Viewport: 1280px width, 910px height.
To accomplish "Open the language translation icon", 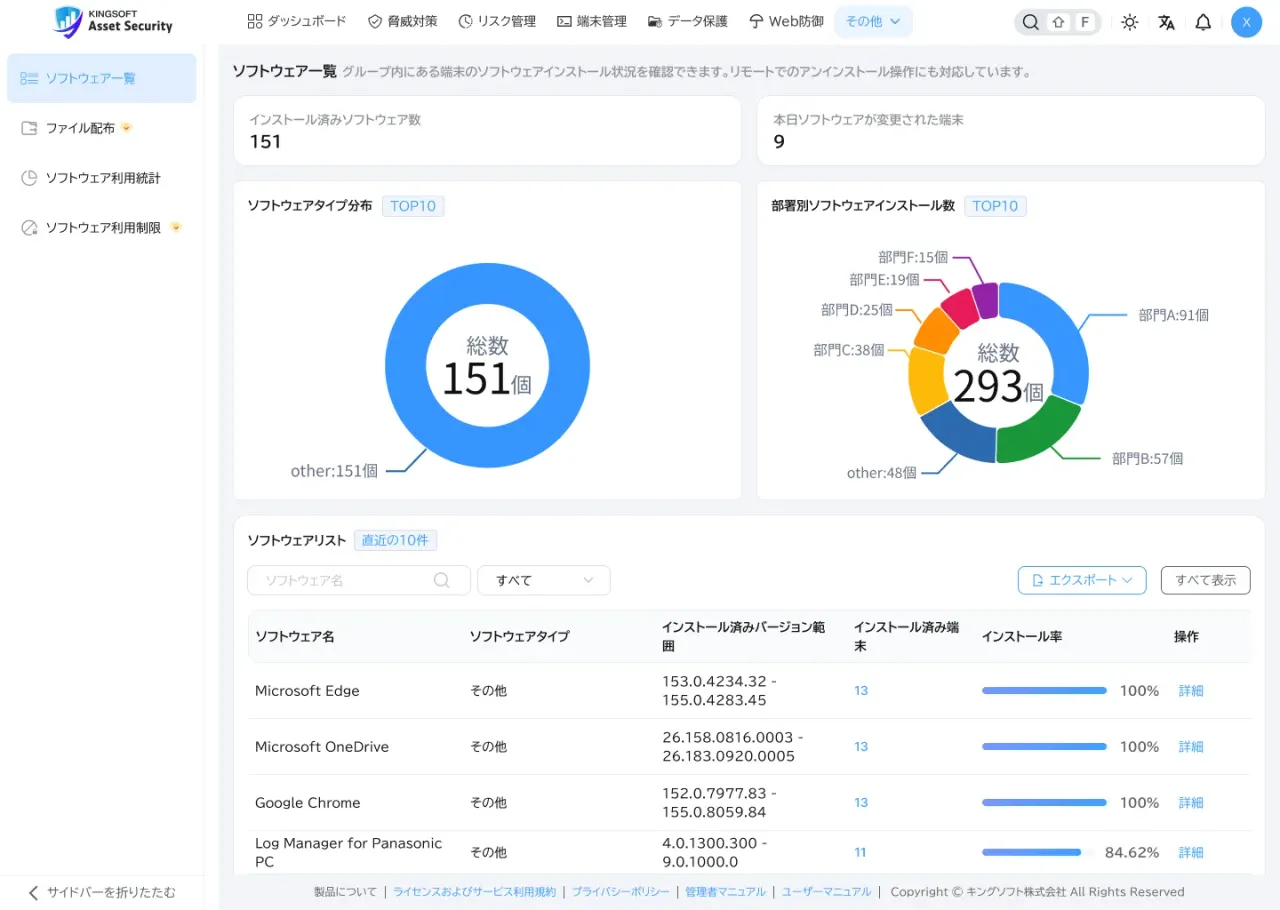I will point(1166,22).
